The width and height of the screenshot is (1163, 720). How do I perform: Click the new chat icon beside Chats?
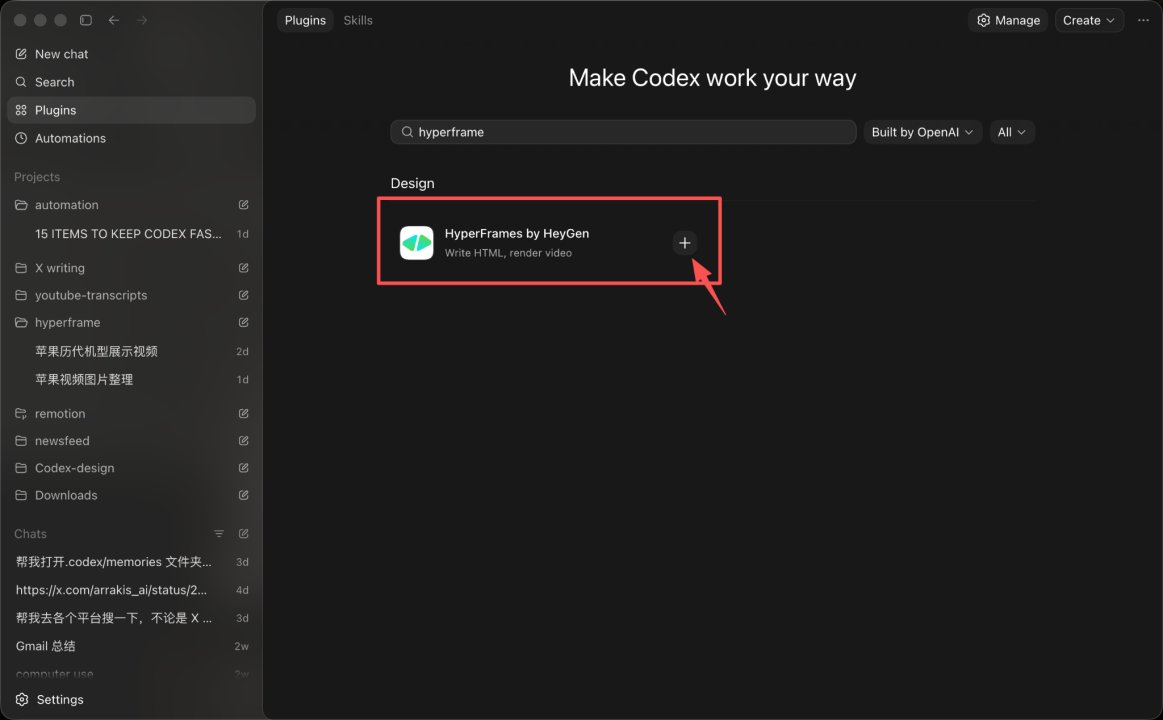[243, 534]
